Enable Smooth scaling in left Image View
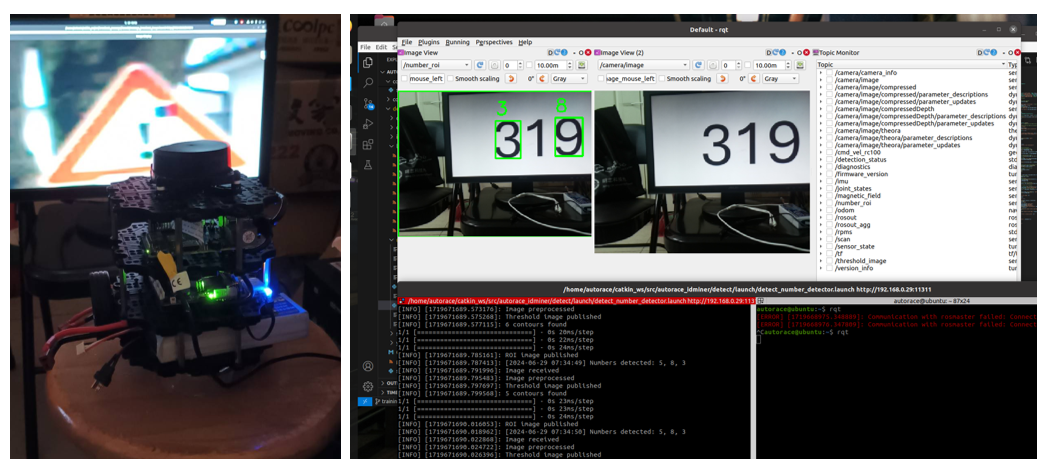The image size is (1047, 468). click(453, 78)
